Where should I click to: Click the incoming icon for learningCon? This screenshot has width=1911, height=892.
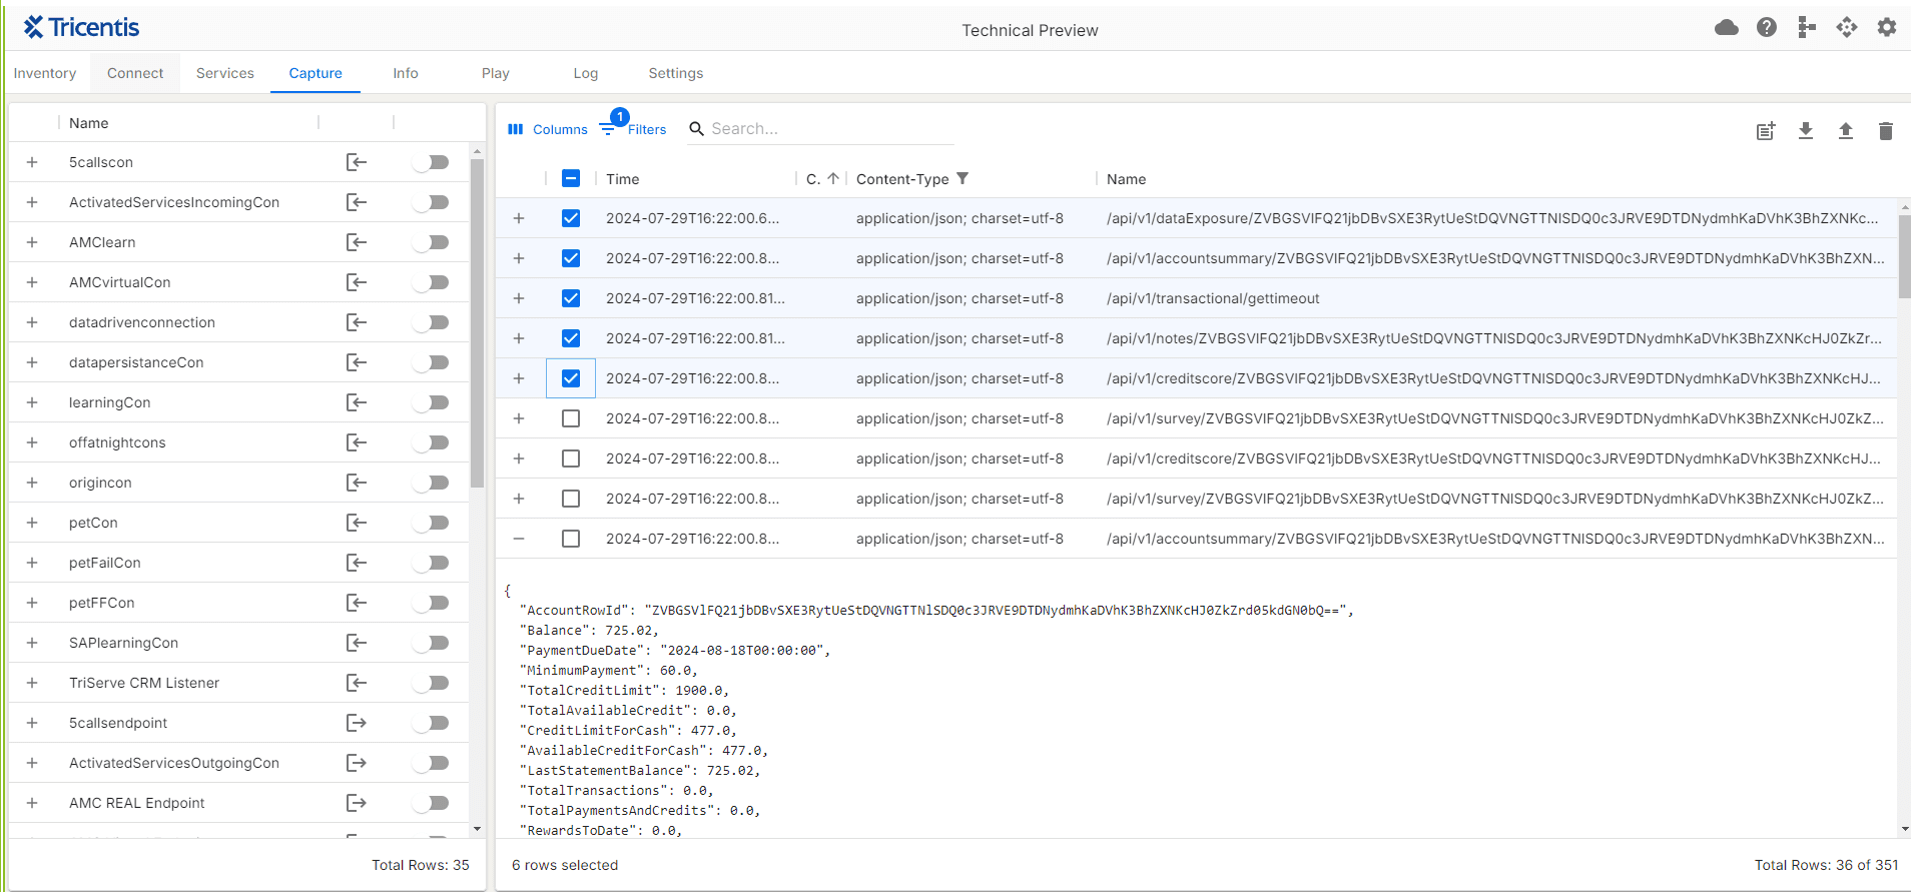(356, 402)
